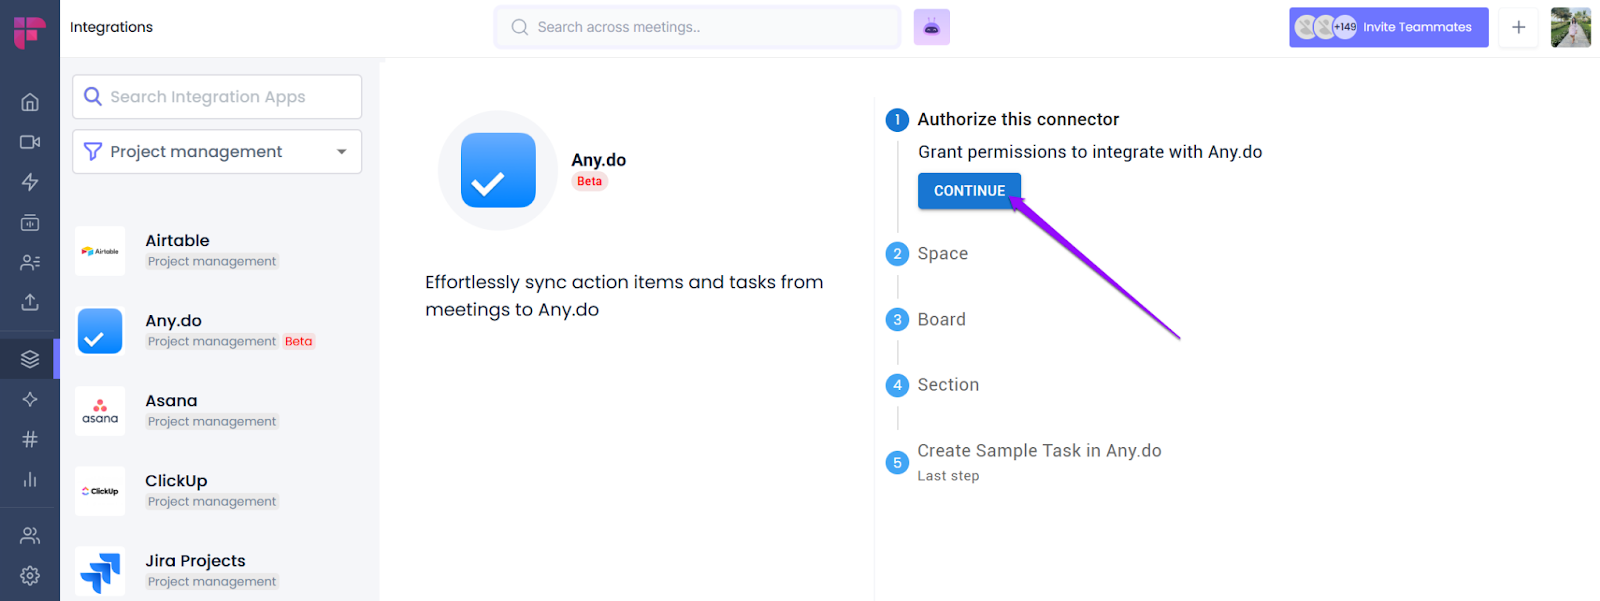This screenshot has height=601, width=1600.
Task: Open the hashtag topics sidebar icon
Action: pos(30,439)
